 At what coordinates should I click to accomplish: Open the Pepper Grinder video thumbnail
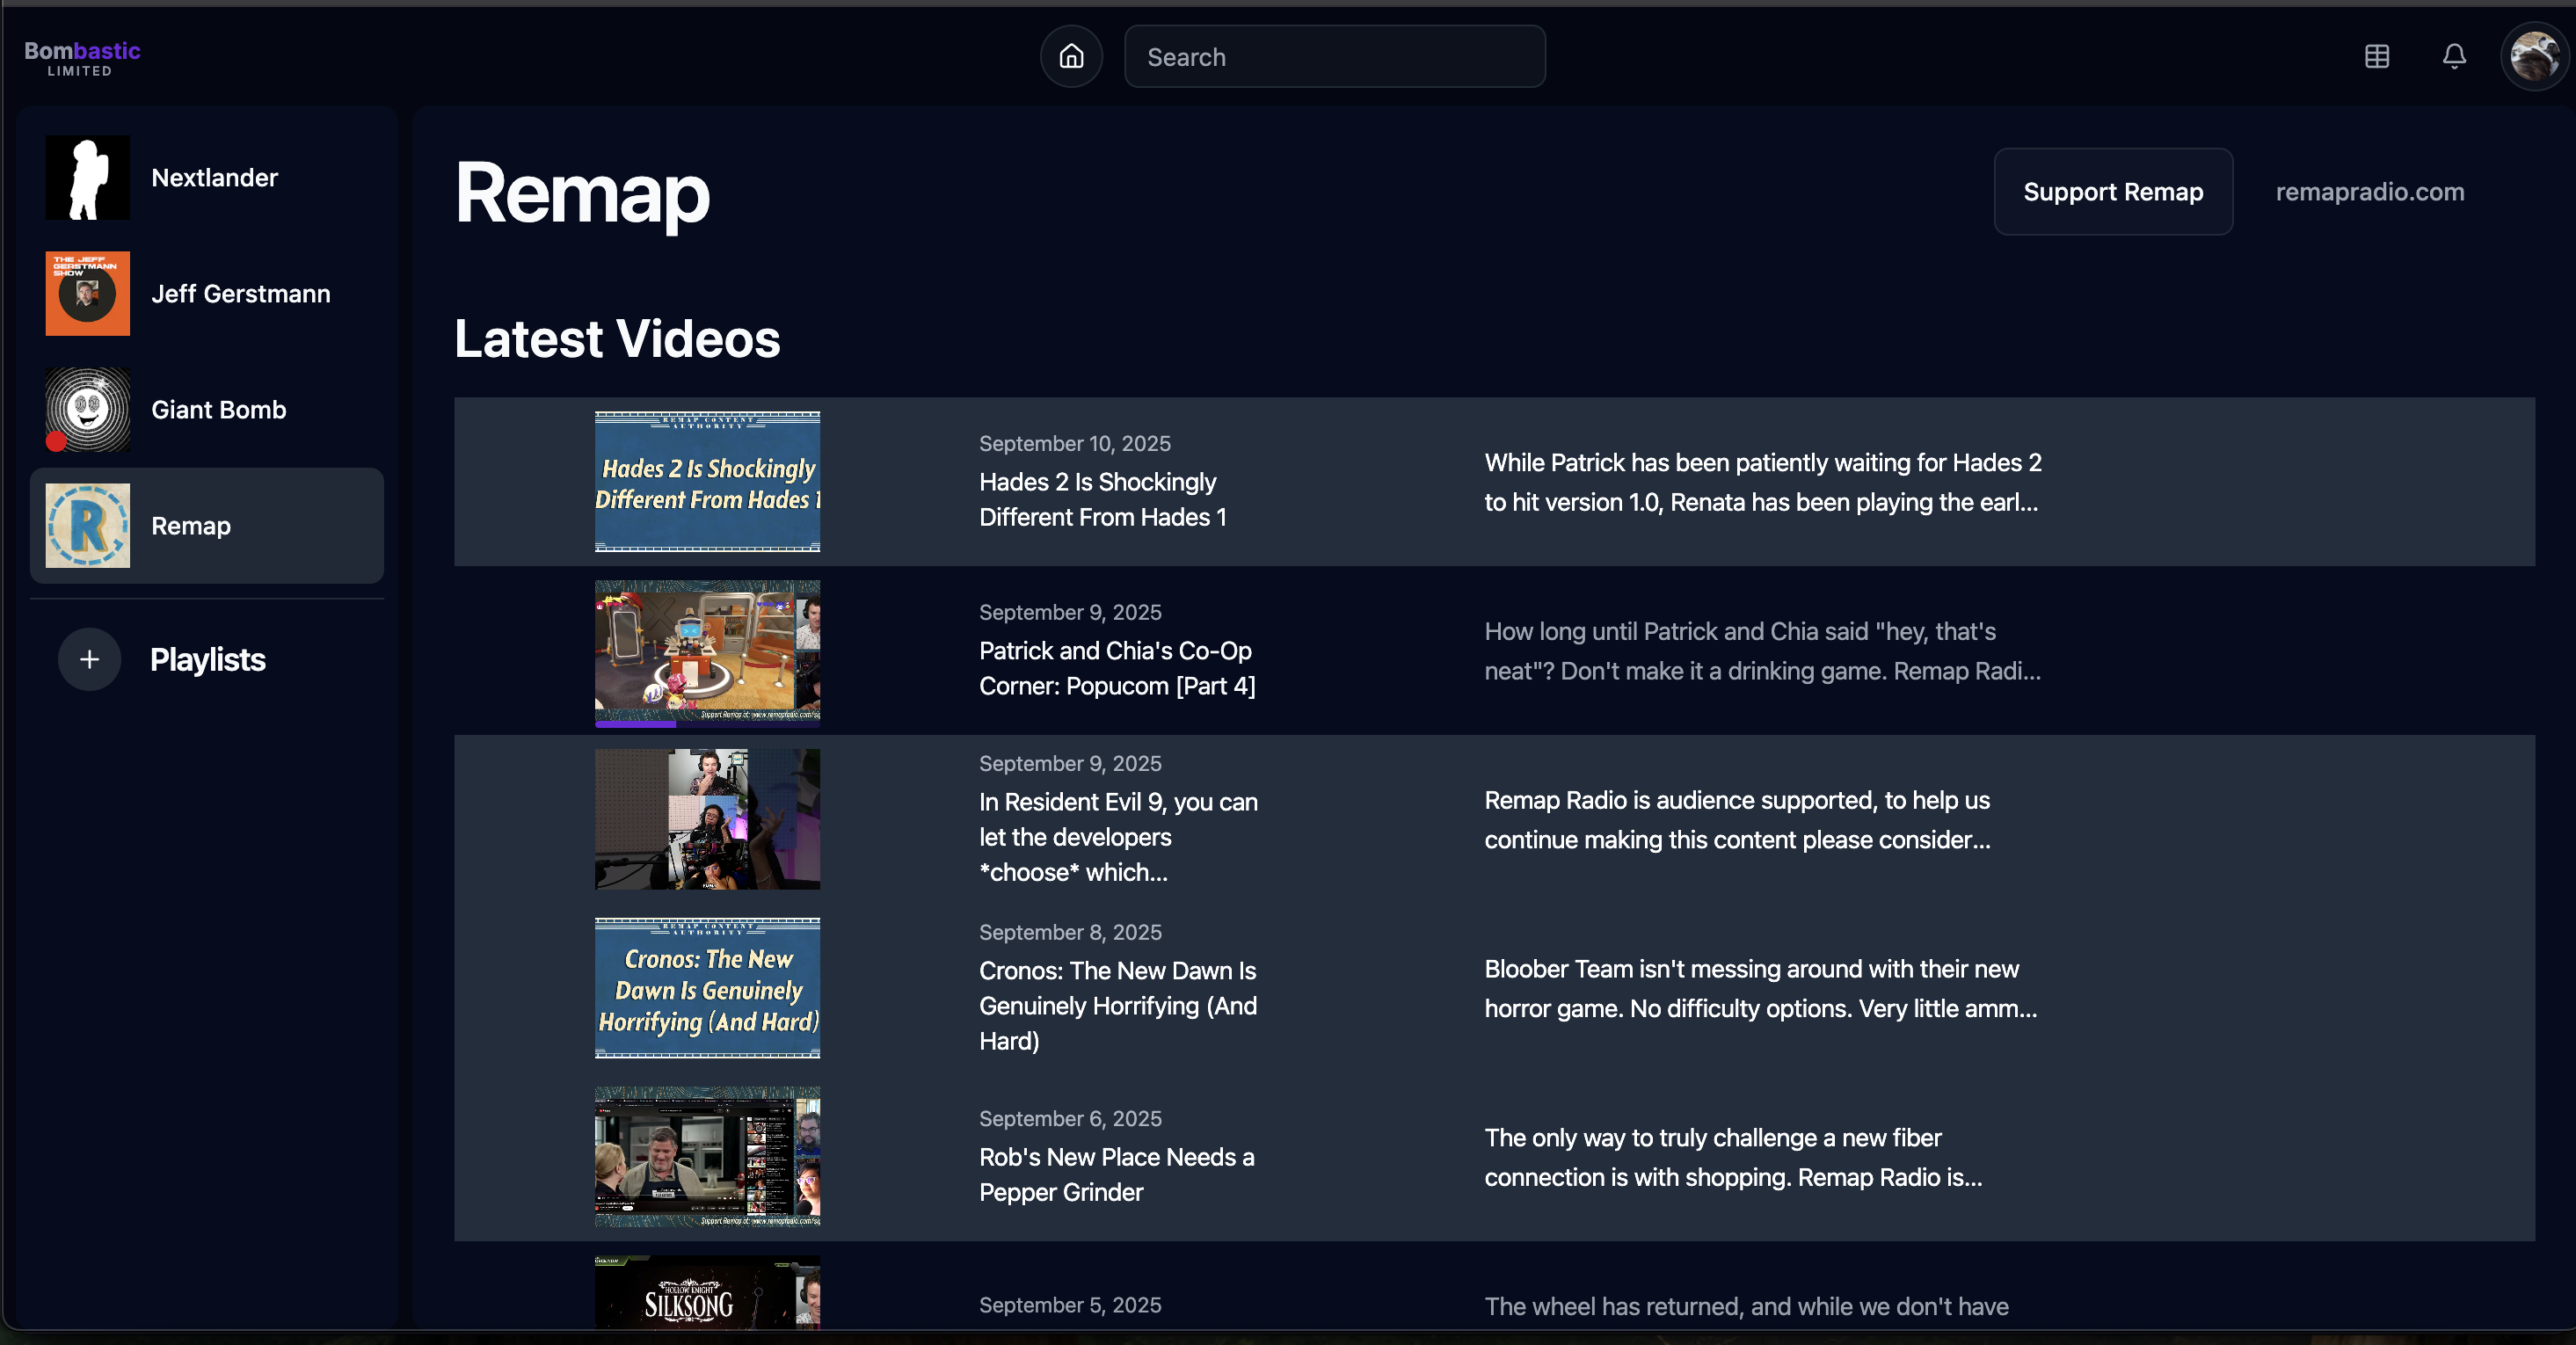(x=707, y=1157)
